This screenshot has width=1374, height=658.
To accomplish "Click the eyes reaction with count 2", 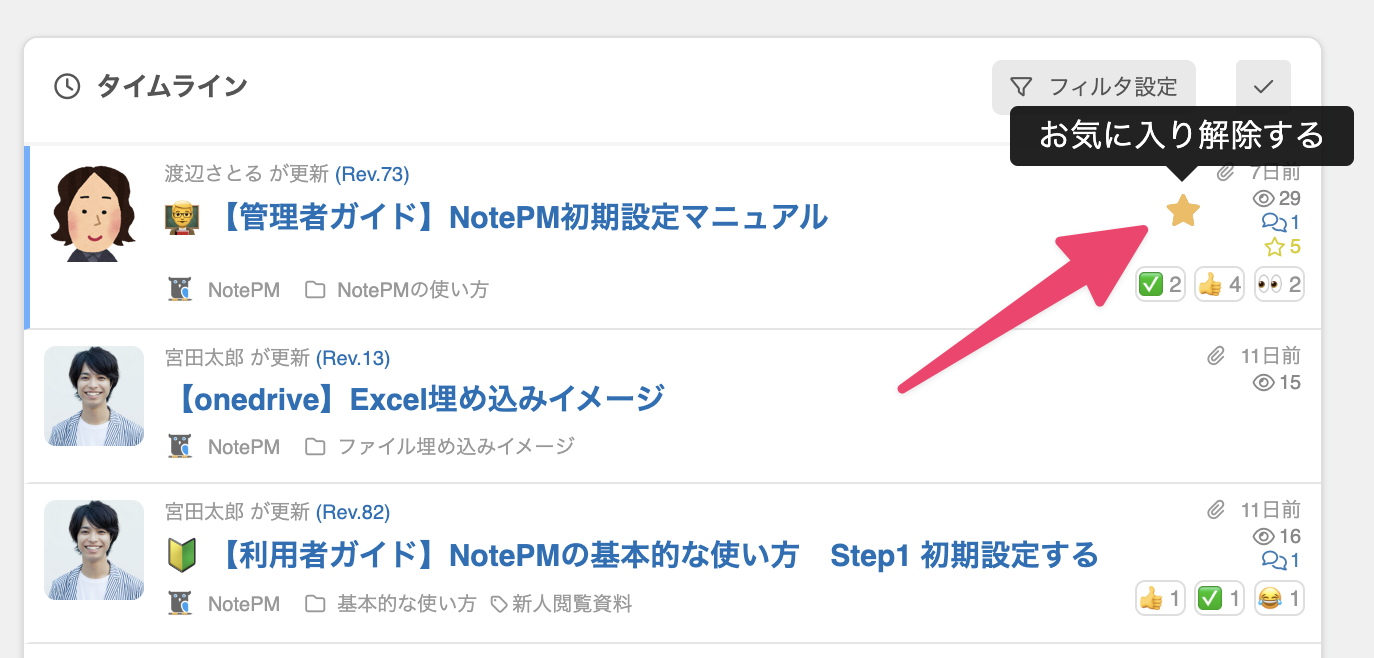I will [1279, 285].
